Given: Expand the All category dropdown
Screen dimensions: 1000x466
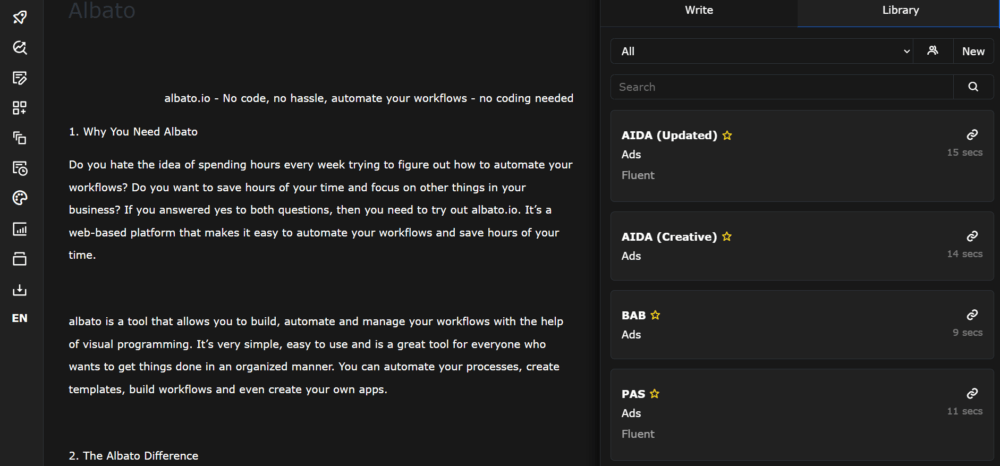Looking at the screenshot, I should coord(764,51).
